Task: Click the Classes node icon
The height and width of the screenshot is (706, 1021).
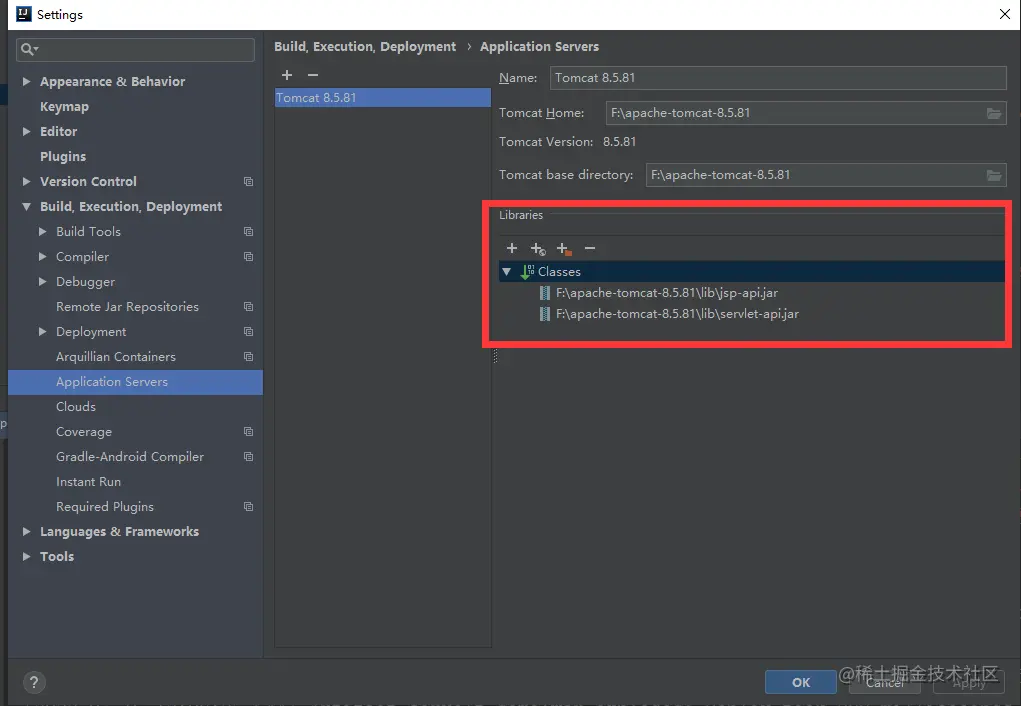Action: tap(527, 272)
